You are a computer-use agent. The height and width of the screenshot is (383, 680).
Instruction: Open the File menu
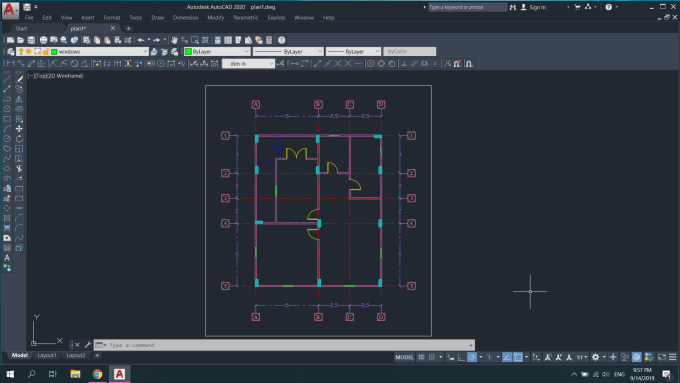pyautogui.click(x=29, y=18)
